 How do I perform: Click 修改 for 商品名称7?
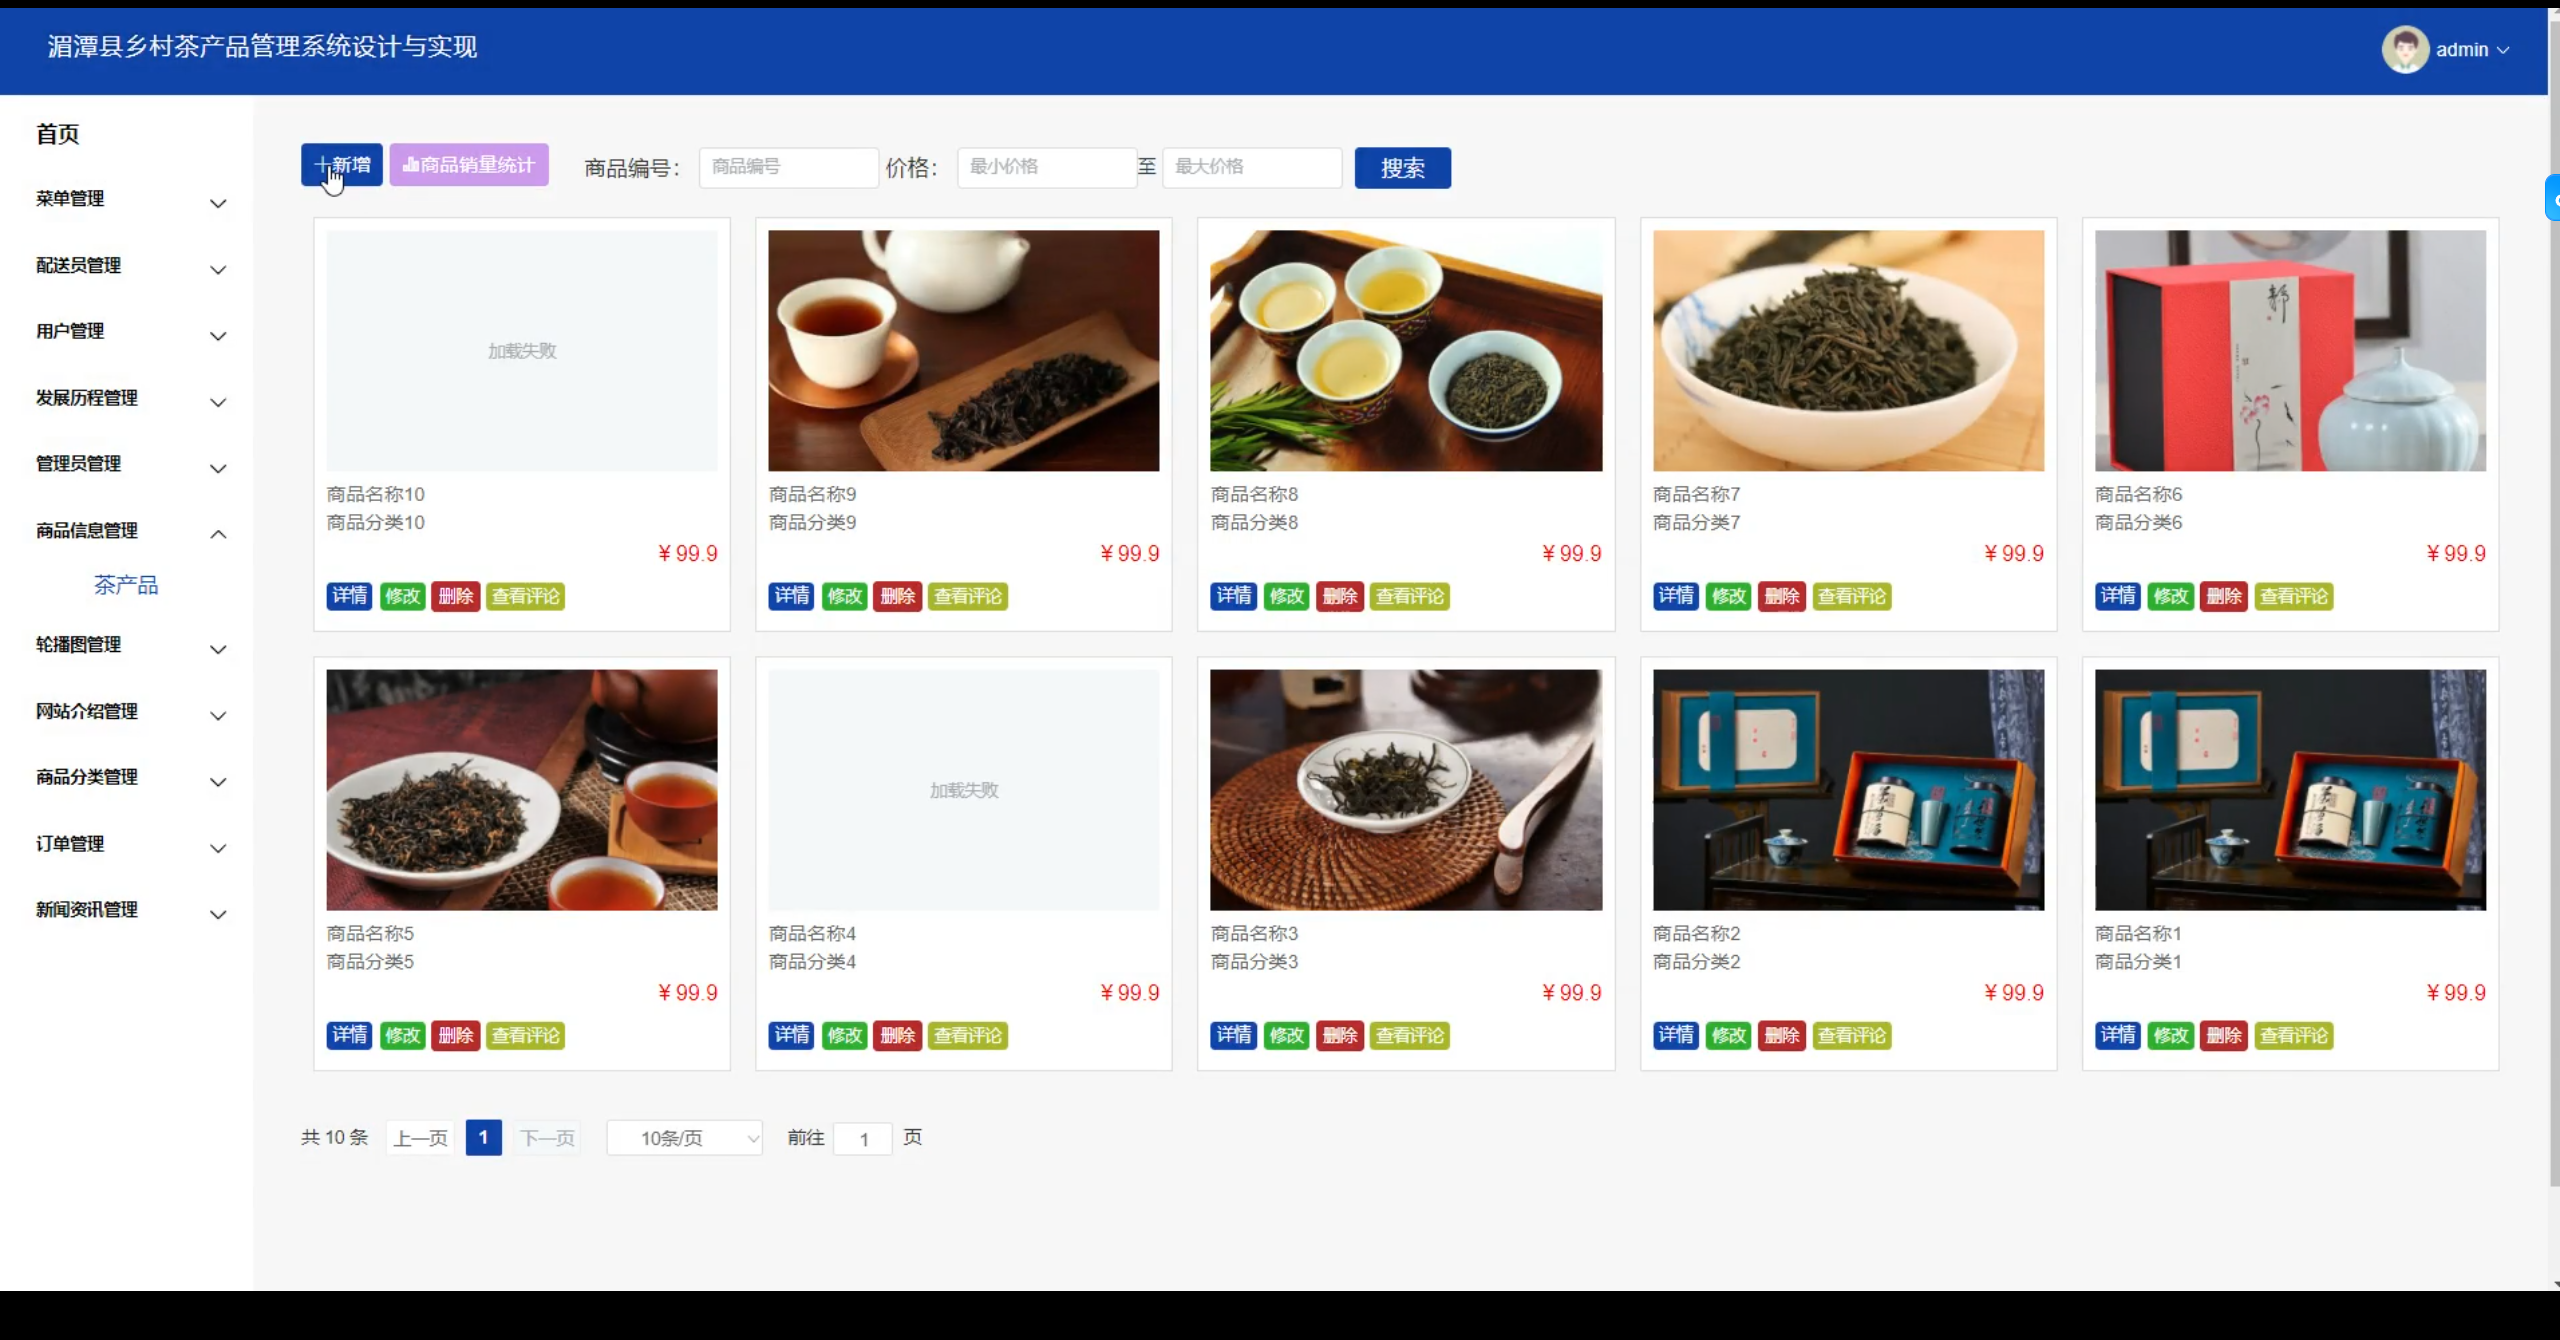click(1728, 597)
